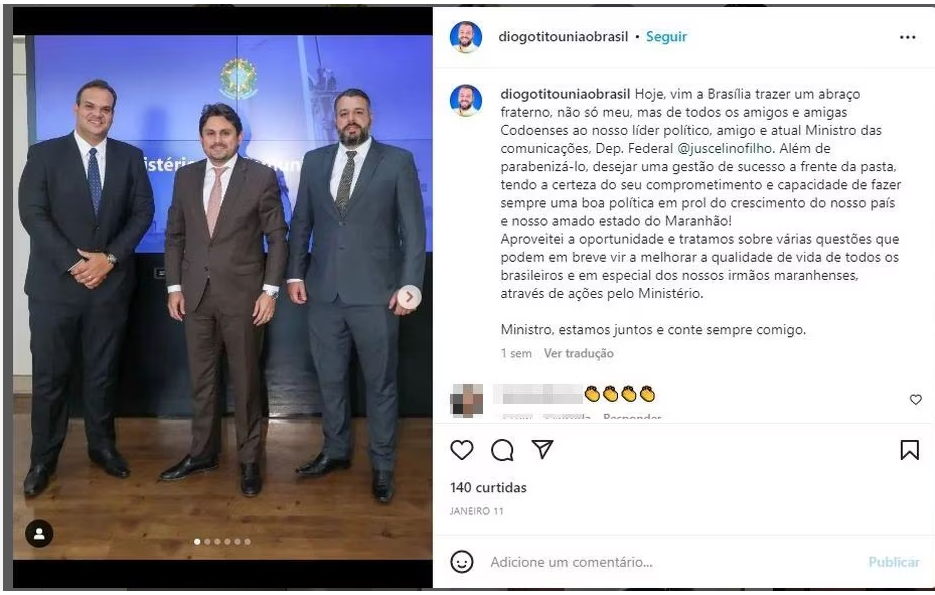Like the clapping-hands comment

tap(915, 399)
